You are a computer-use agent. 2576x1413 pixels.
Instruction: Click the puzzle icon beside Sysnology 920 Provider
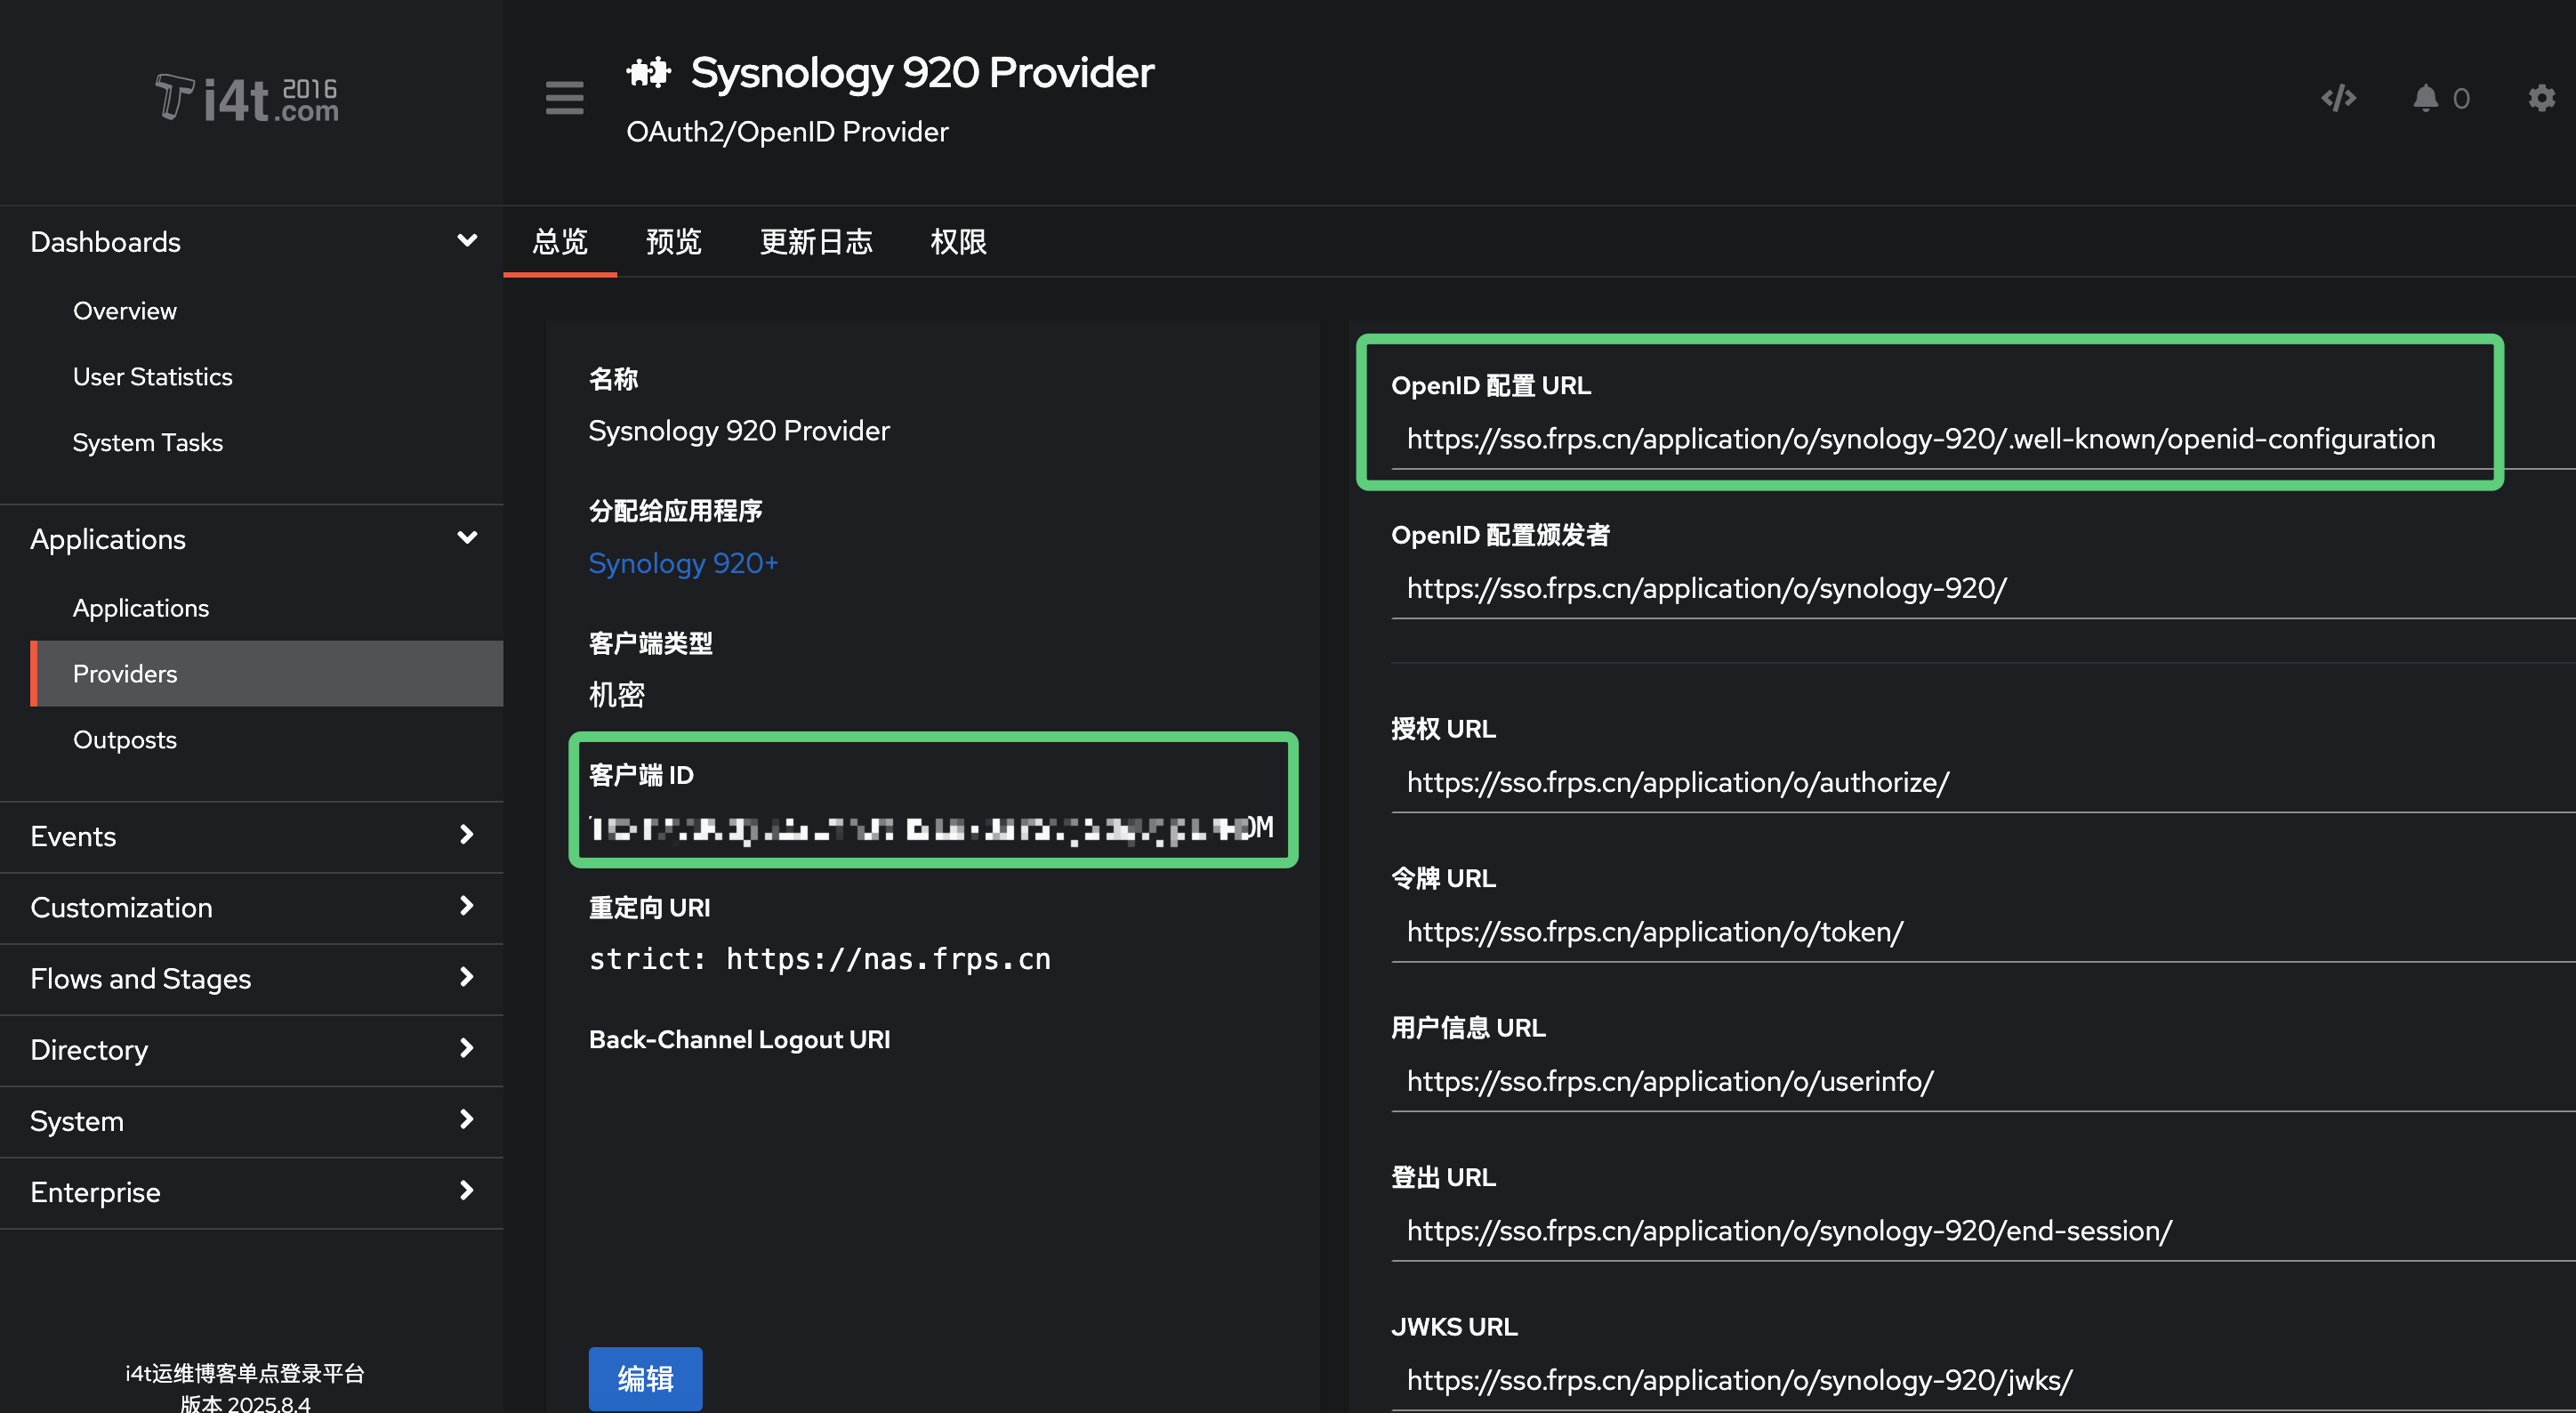coord(649,71)
